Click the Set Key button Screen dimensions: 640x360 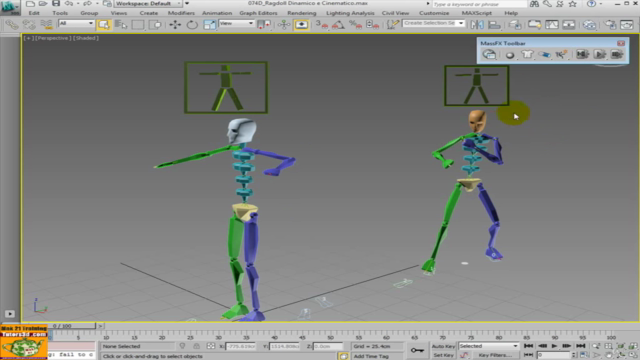pos(443,355)
